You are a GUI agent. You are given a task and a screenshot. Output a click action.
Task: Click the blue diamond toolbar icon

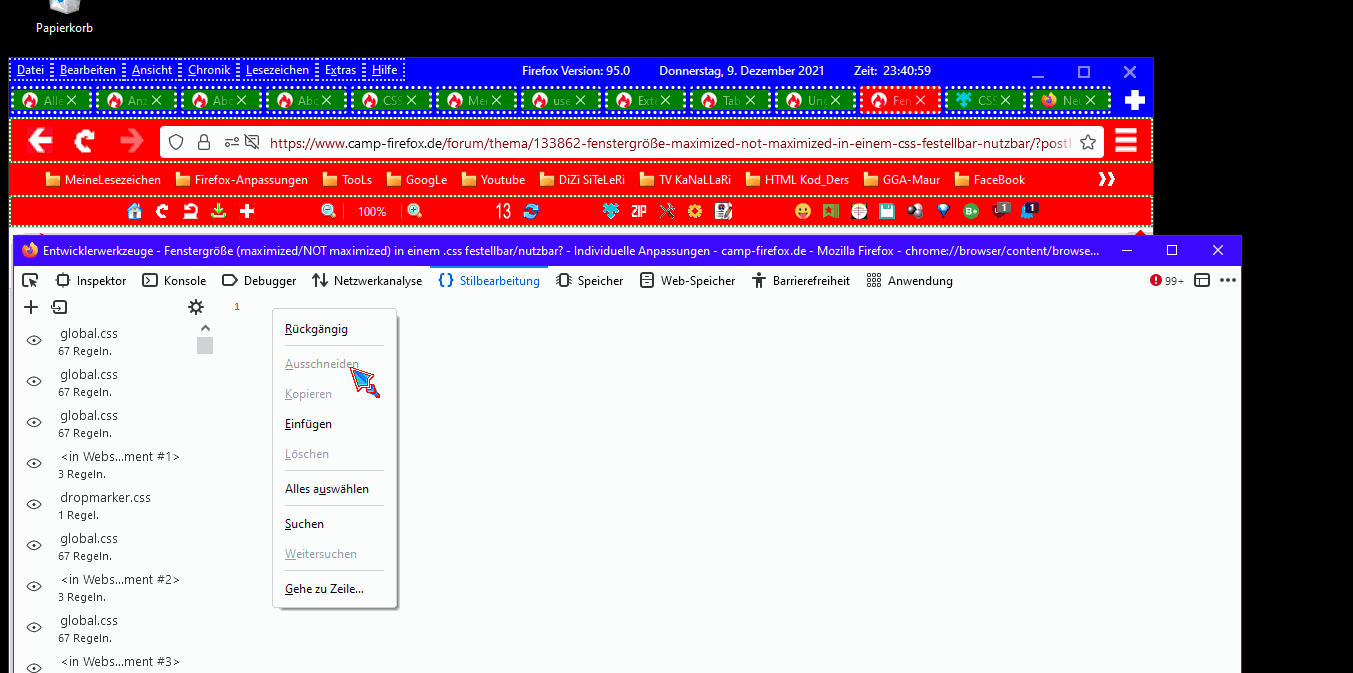tap(943, 211)
